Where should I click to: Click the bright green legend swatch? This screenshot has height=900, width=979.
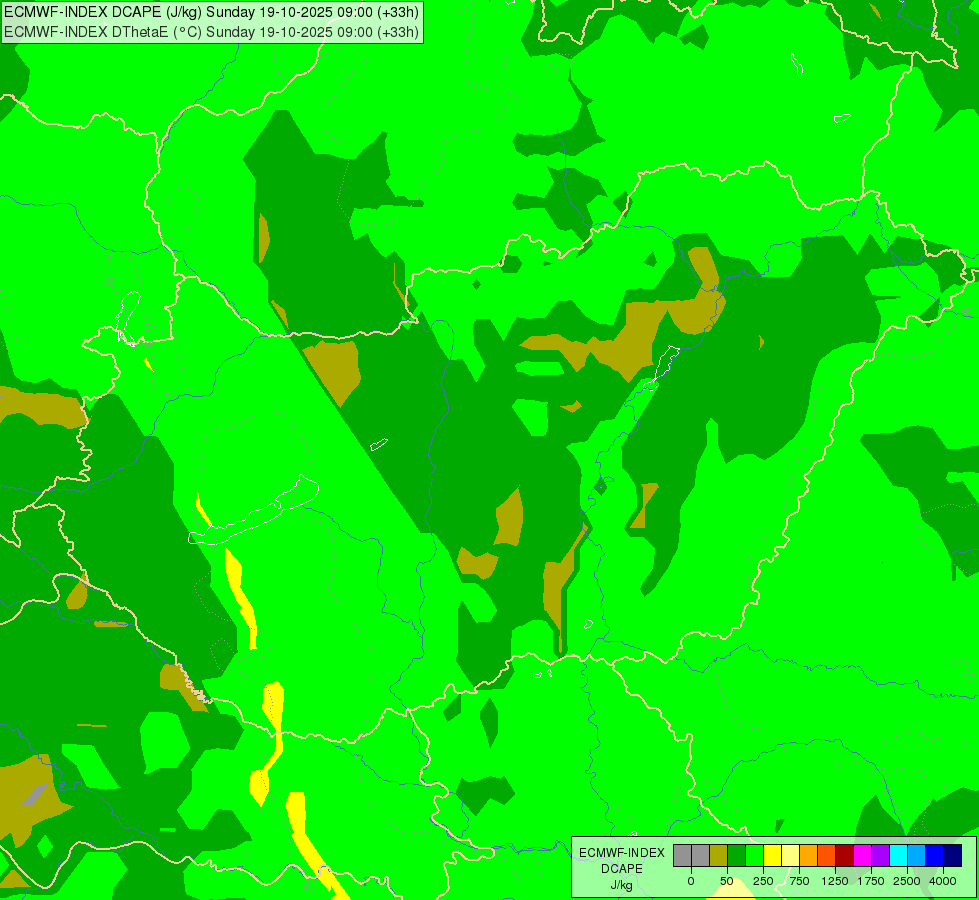(755, 855)
